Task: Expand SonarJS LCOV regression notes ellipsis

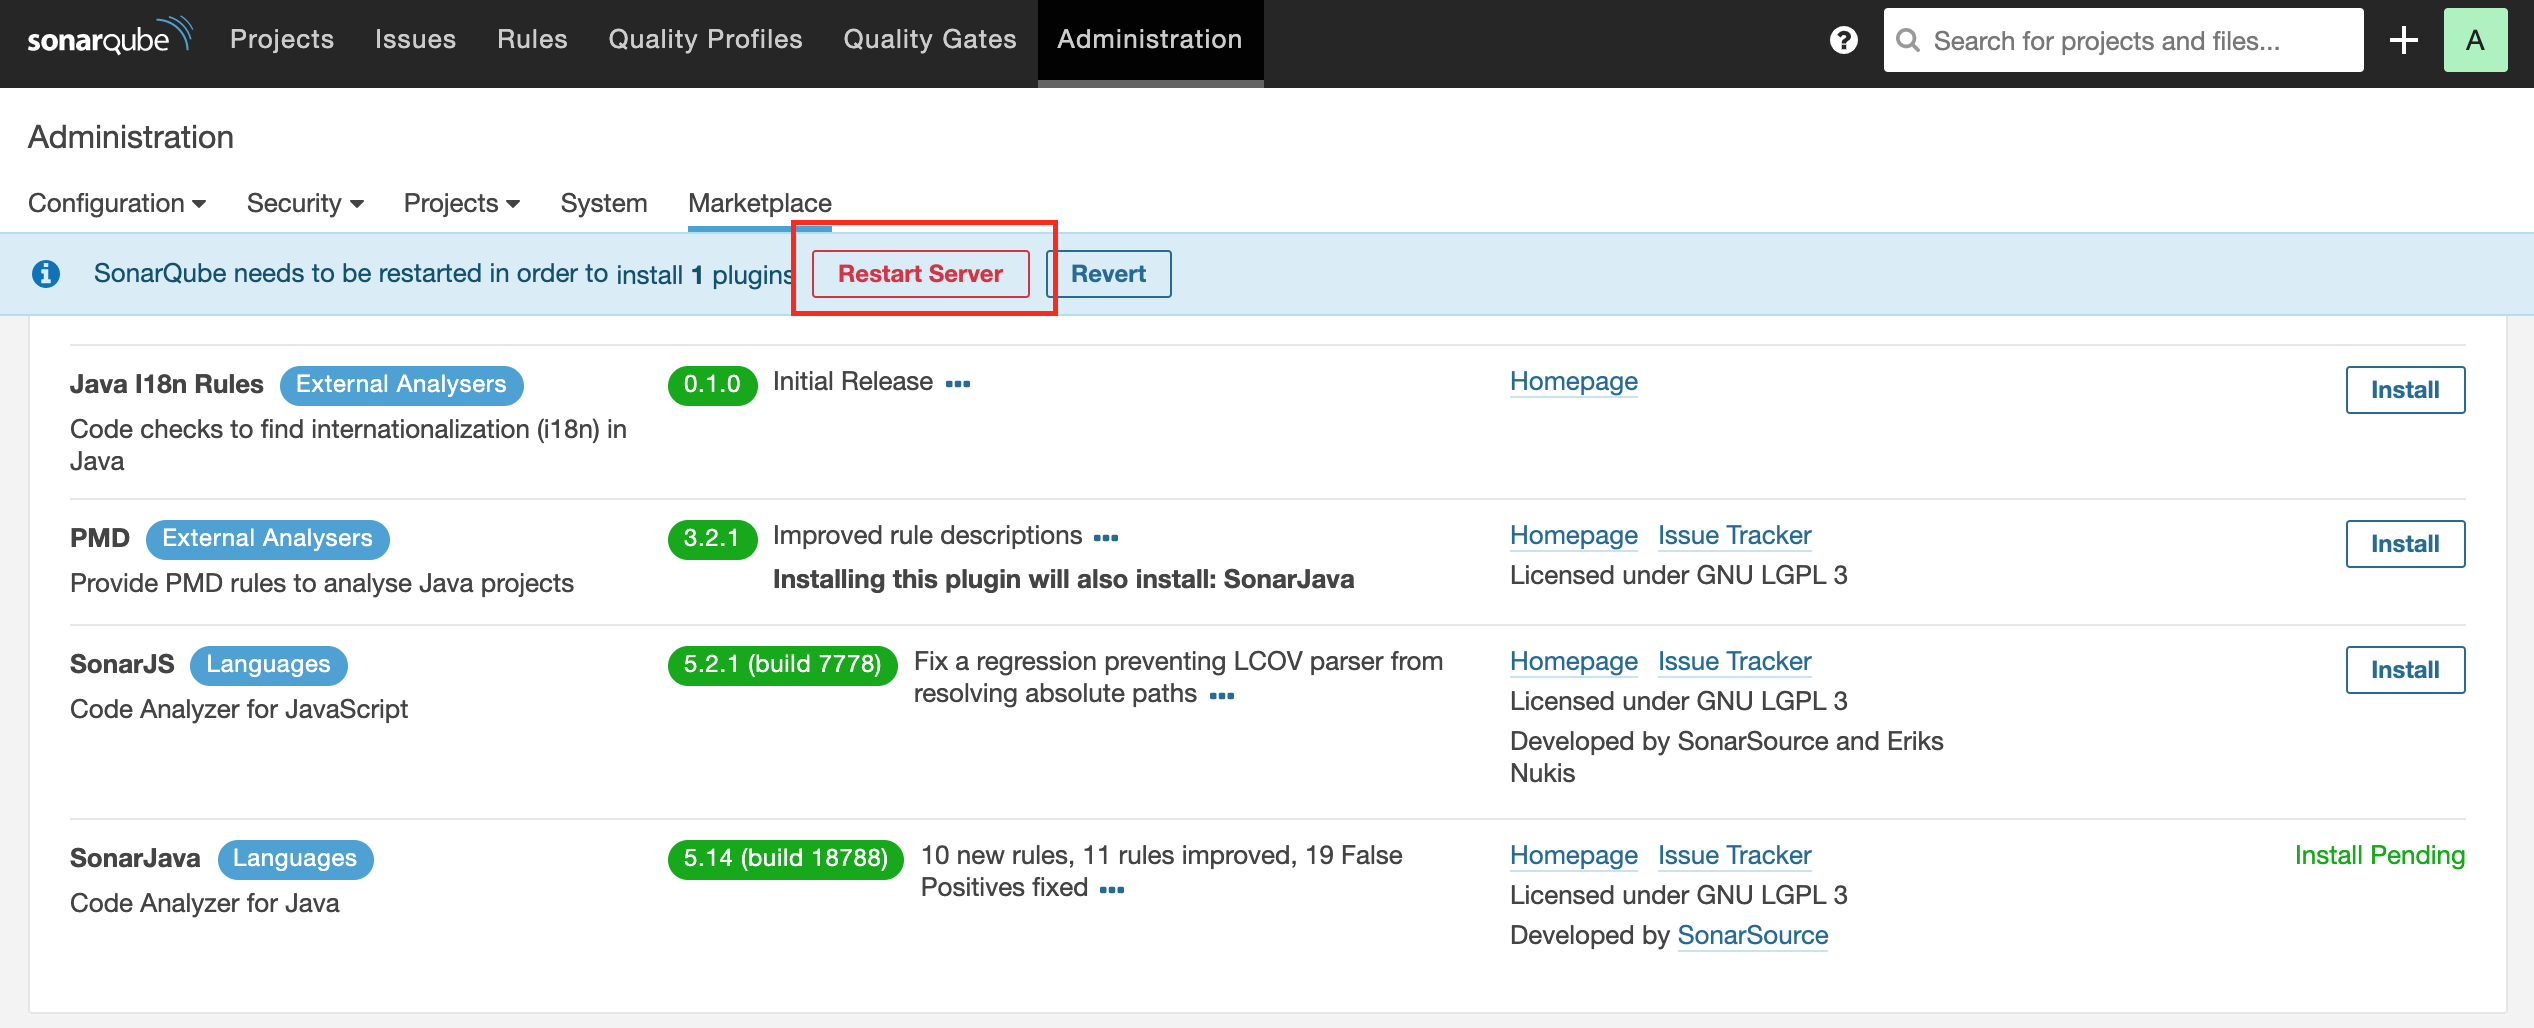Action: [x=1222, y=696]
